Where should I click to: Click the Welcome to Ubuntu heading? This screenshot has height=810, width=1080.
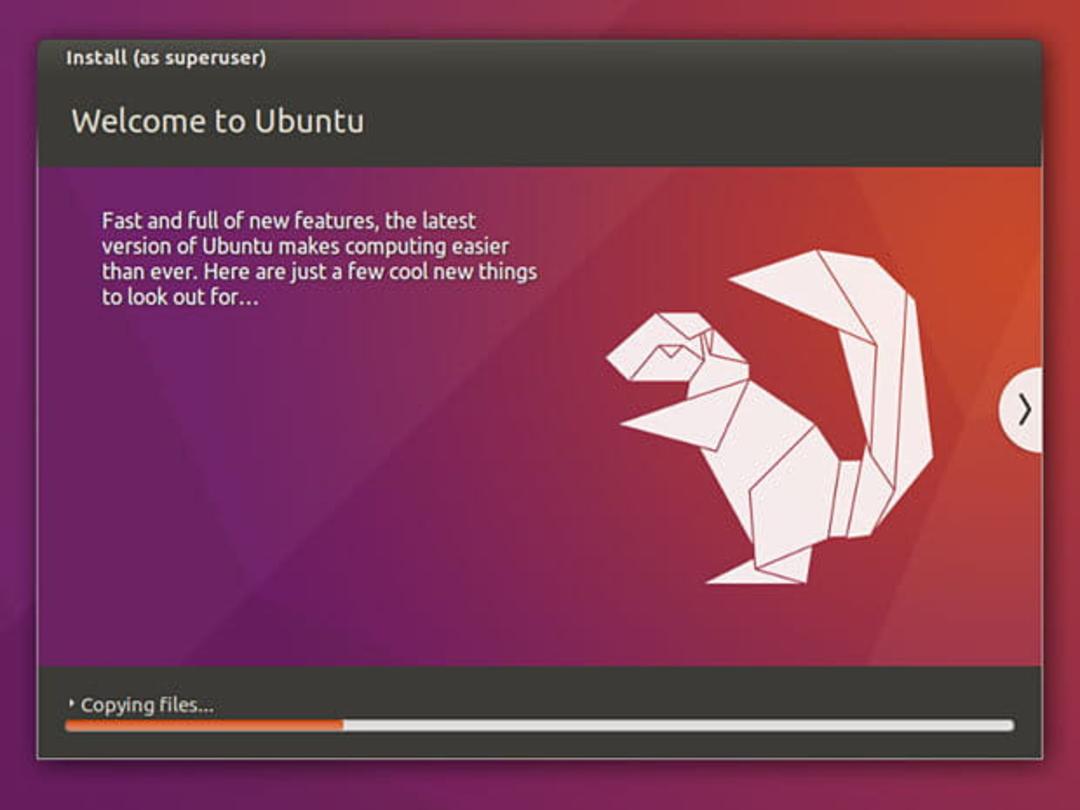(218, 121)
